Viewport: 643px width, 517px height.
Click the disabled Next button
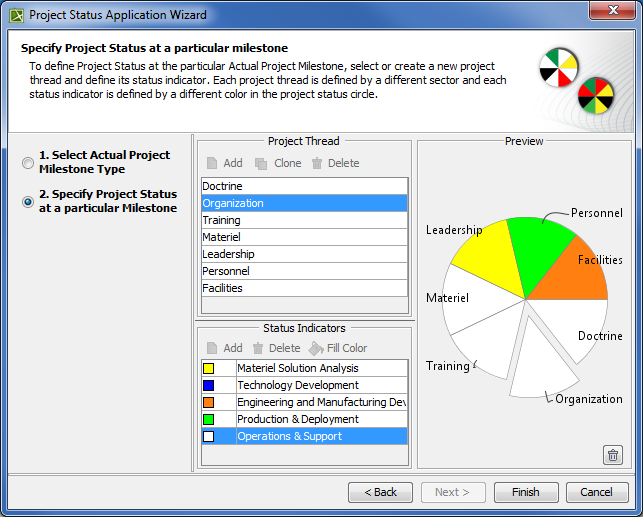click(453, 492)
